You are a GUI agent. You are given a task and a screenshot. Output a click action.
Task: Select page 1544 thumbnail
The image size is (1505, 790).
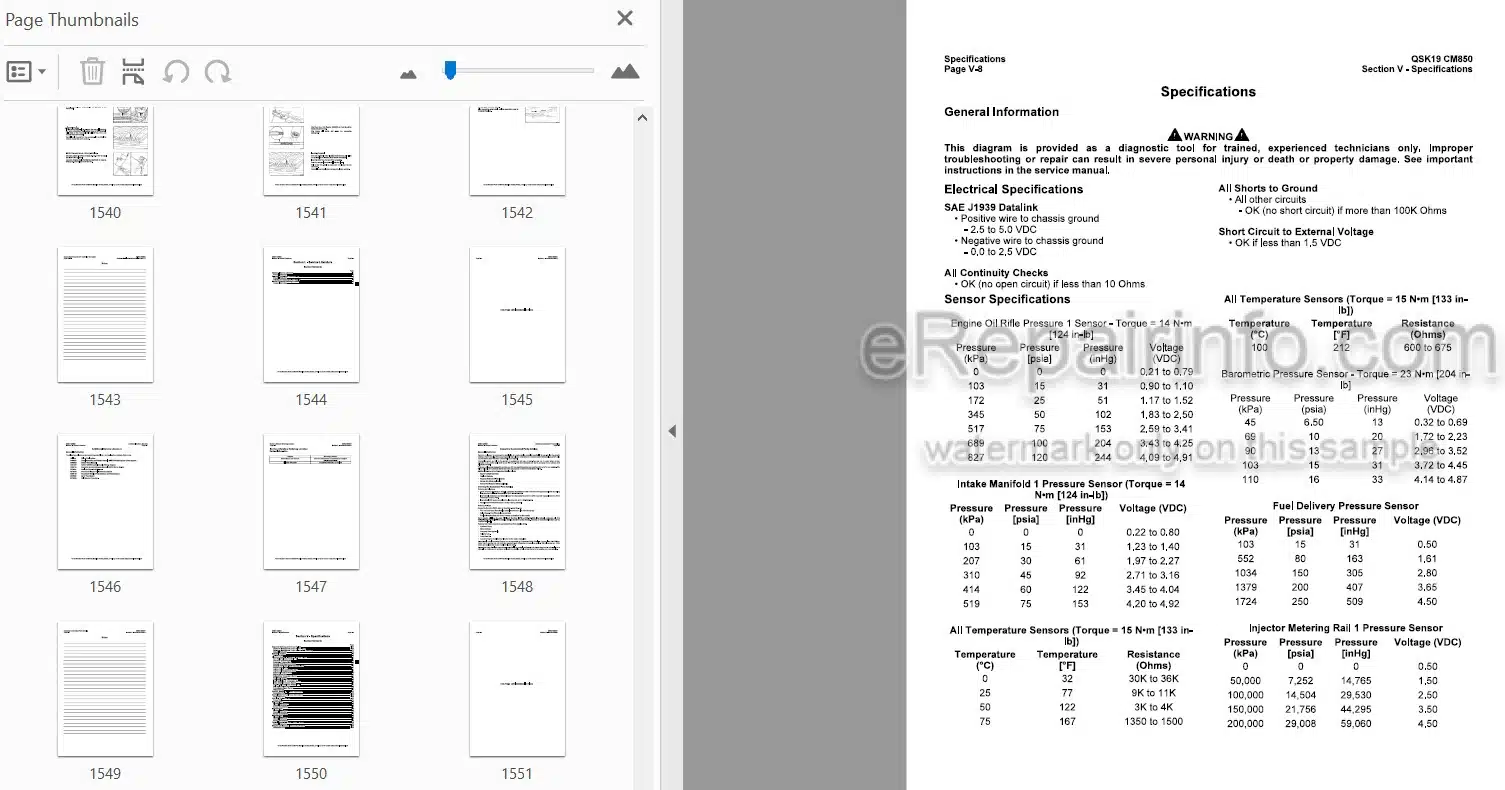[311, 315]
